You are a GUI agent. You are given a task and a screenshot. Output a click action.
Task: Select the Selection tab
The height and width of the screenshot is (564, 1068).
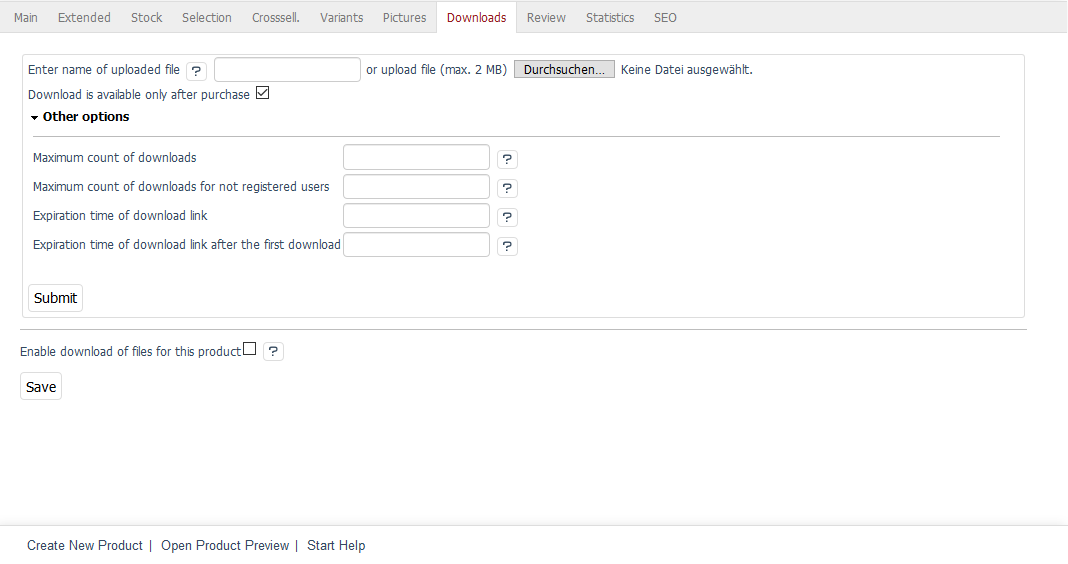(x=206, y=18)
